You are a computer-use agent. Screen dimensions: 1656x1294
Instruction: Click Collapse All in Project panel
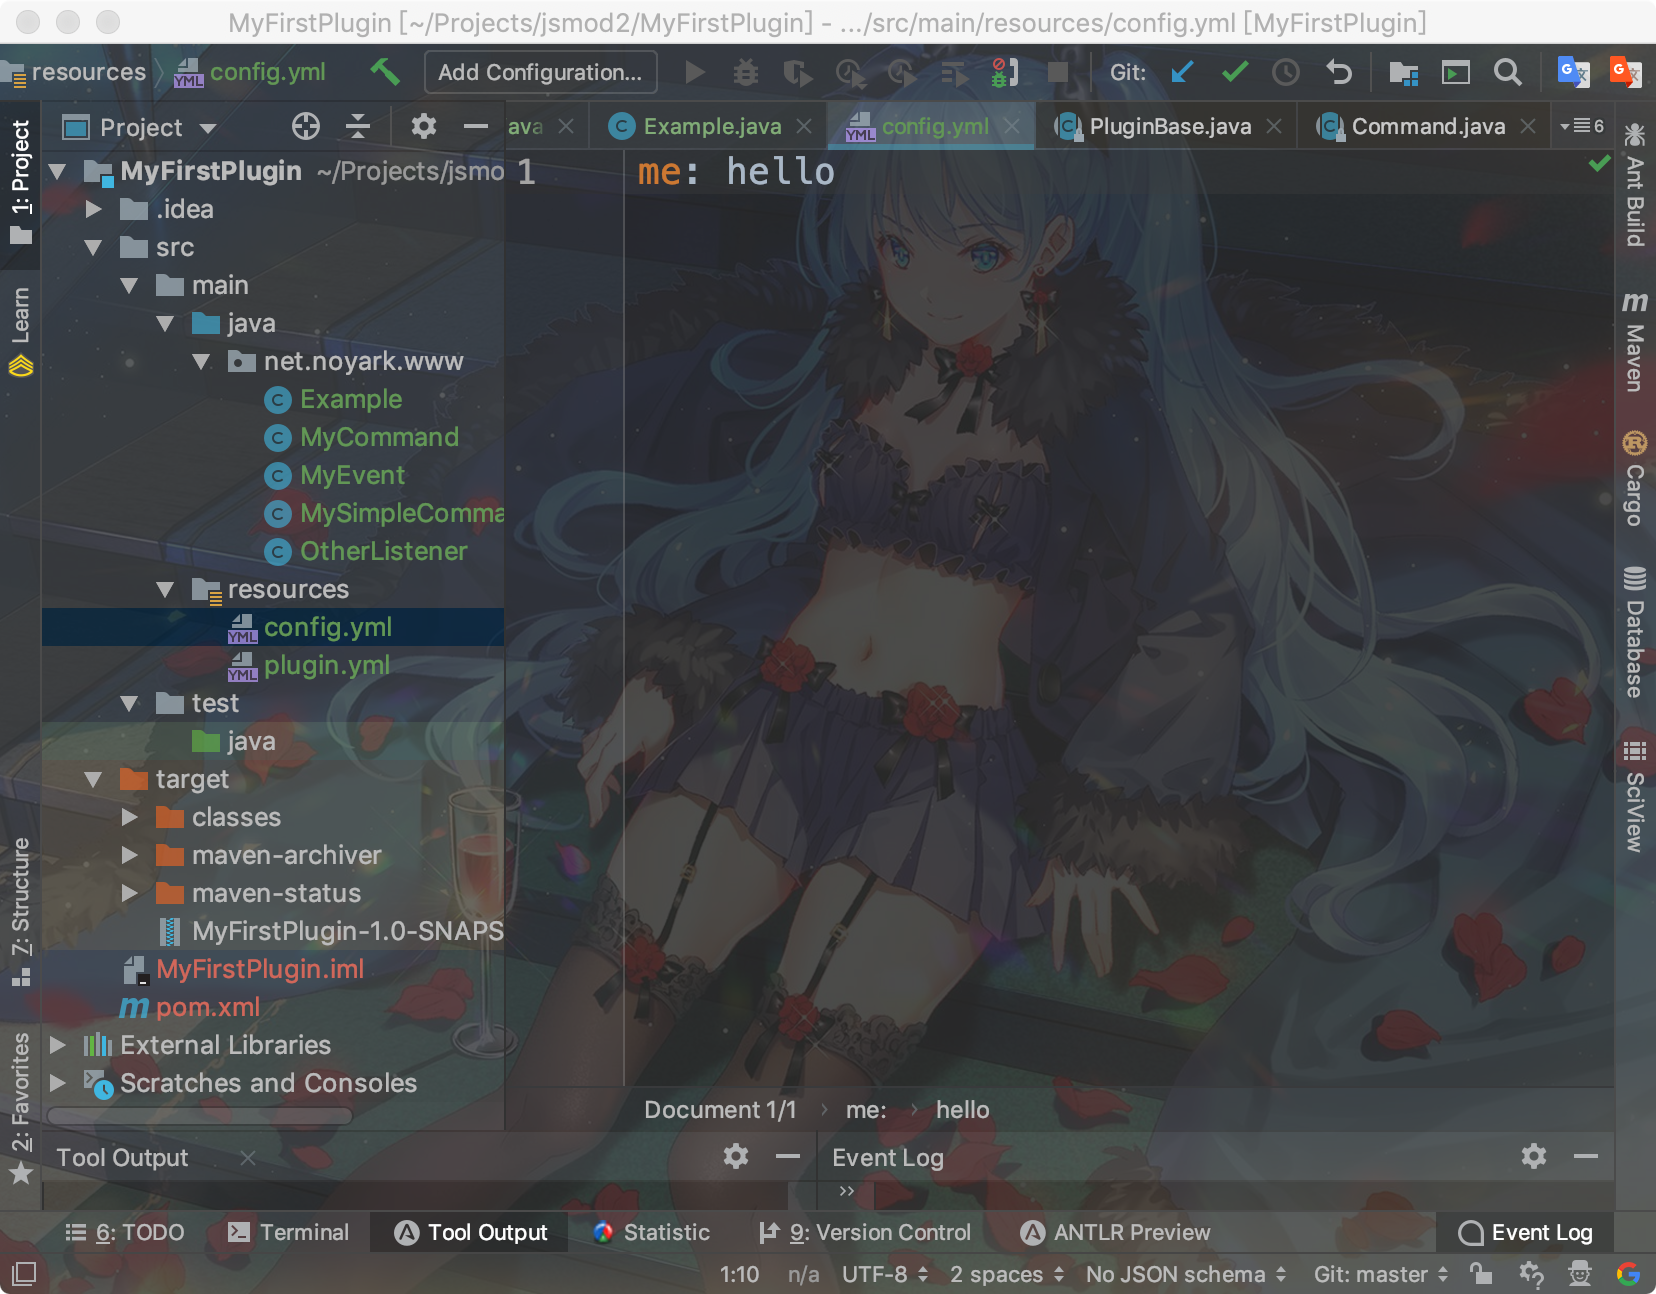pos(358,126)
